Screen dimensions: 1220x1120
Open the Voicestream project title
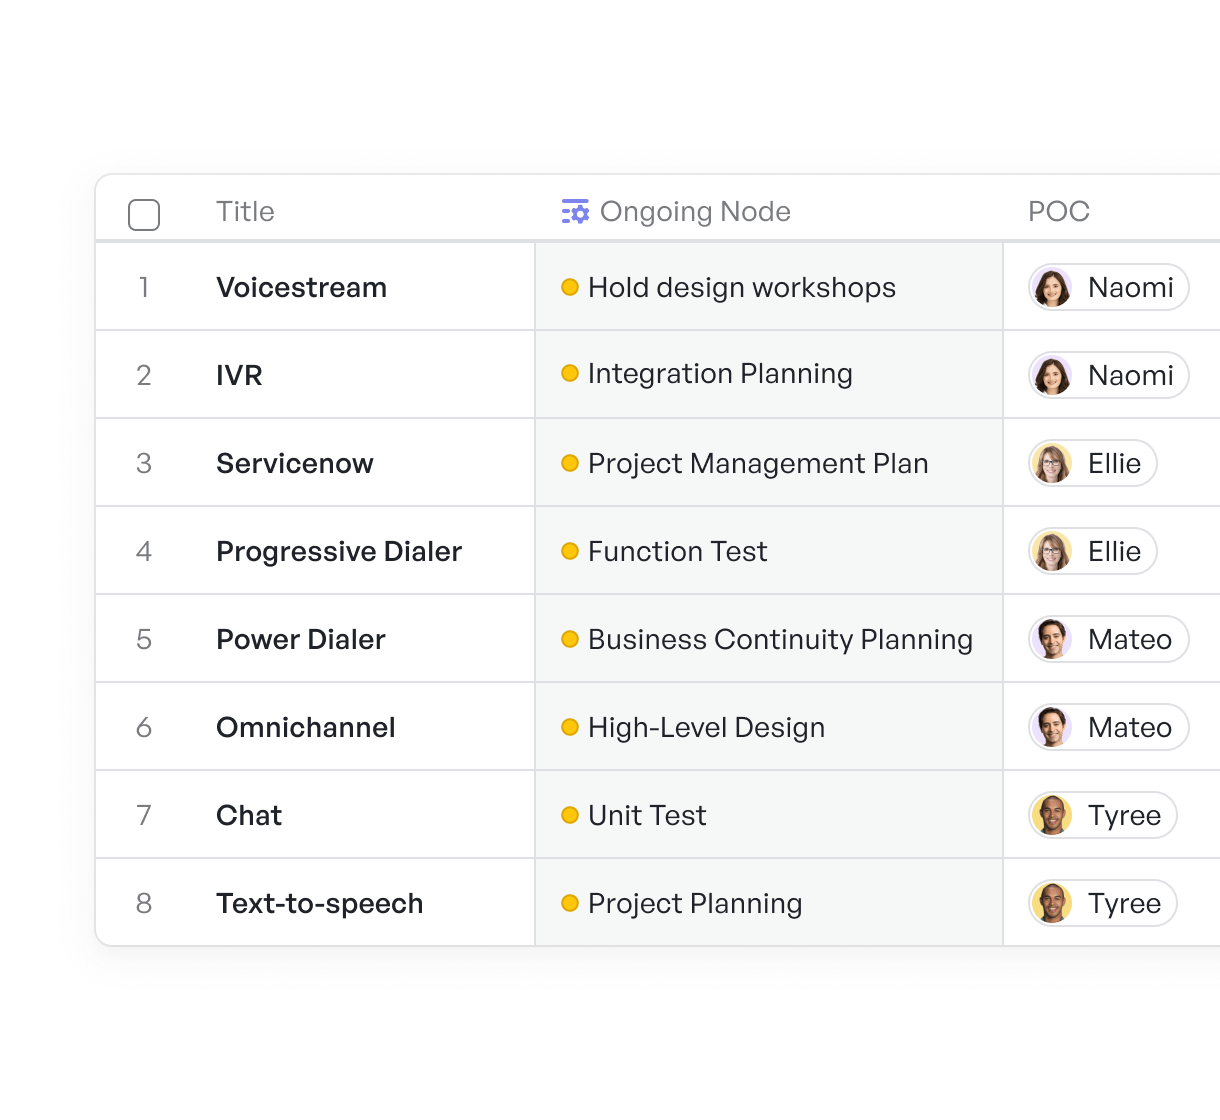point(301,288)
